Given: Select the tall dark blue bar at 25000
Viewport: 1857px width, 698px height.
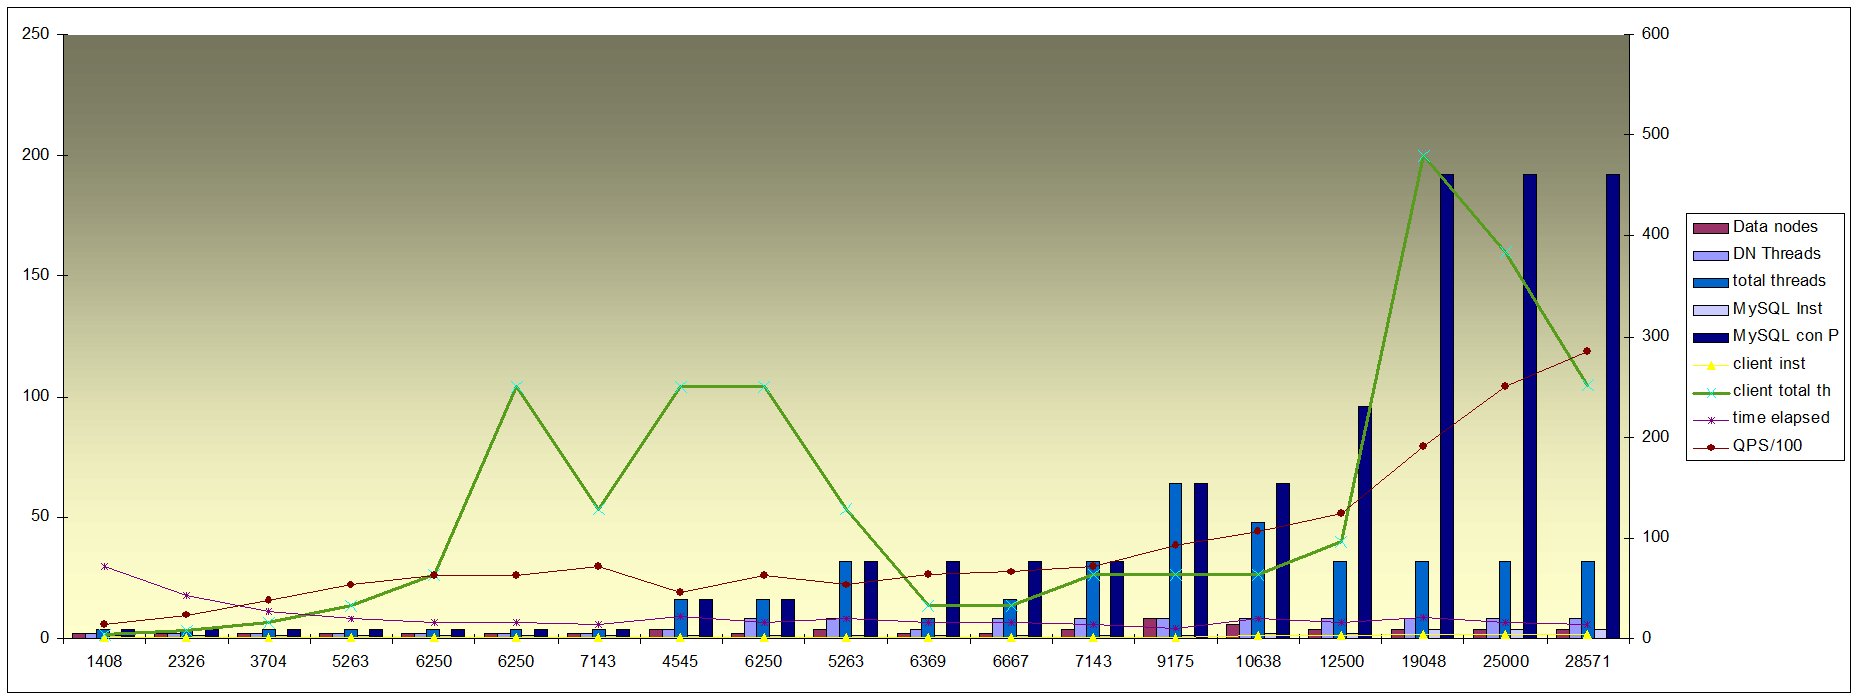Looking at the screenshot, I should [1530, 400].
